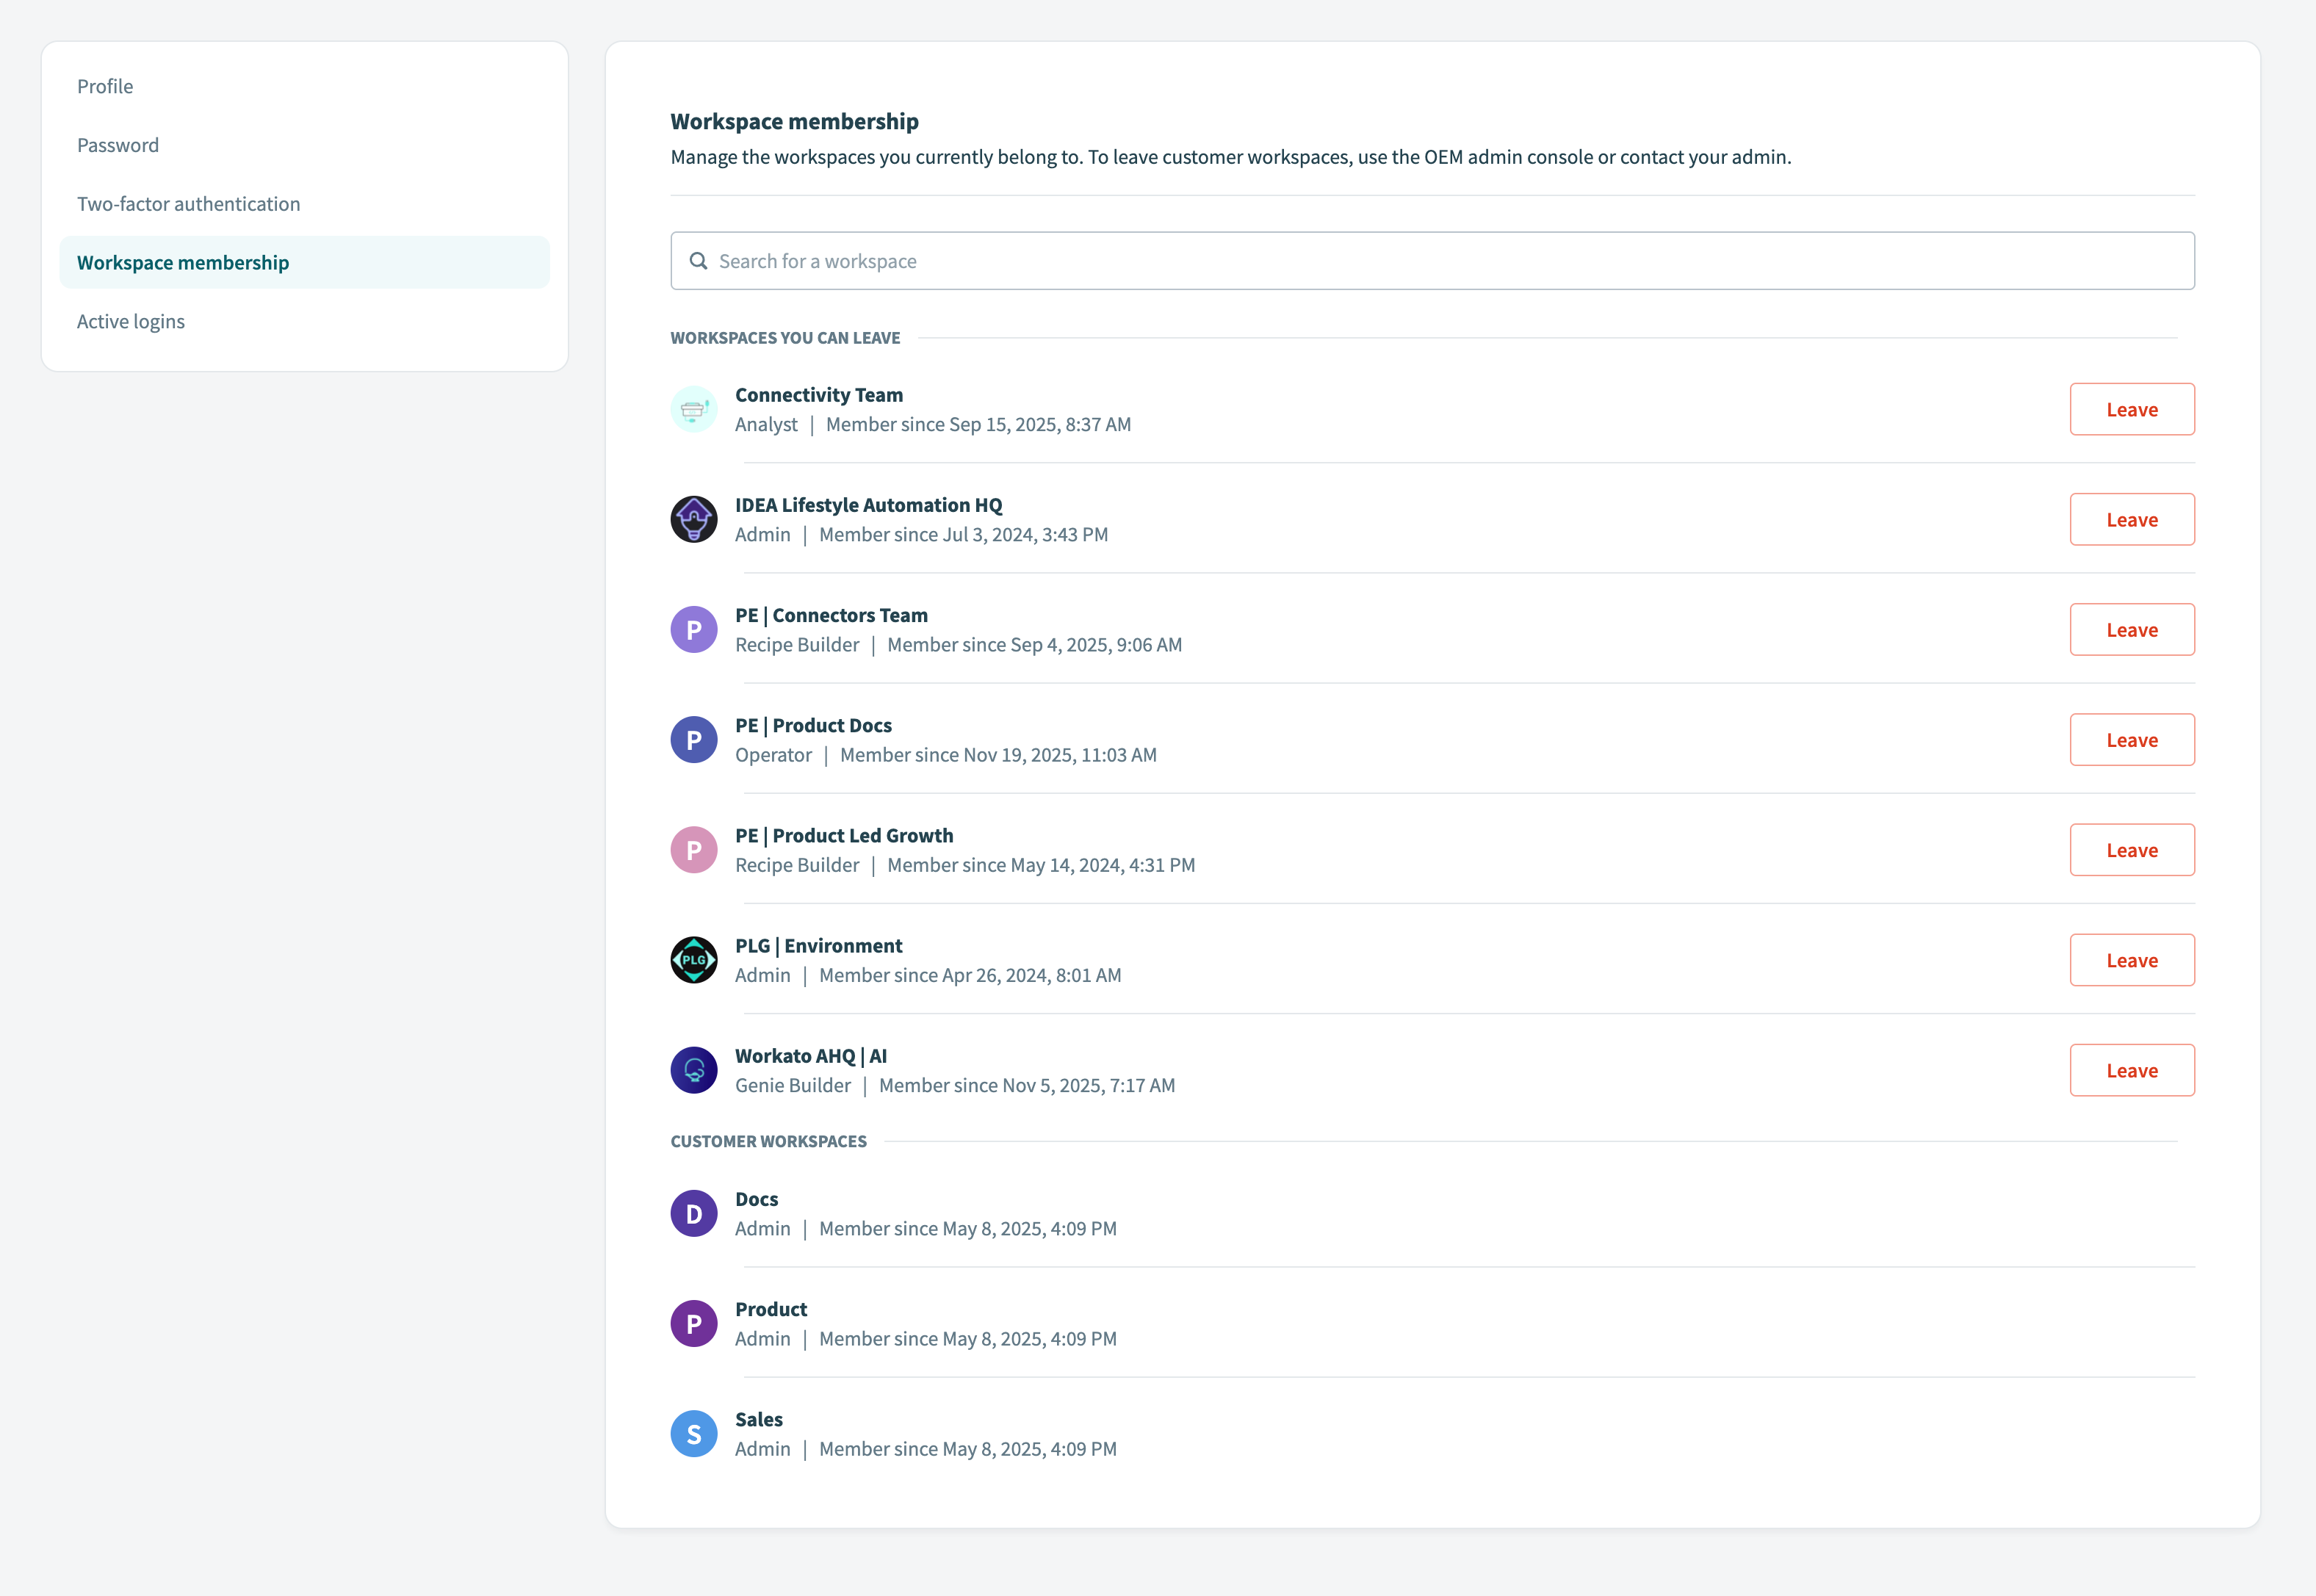This screenshot has height=1596, width=2316.
Task: Click the PE | Product Docs avatar icon
Action: click(x=693, y=739)
